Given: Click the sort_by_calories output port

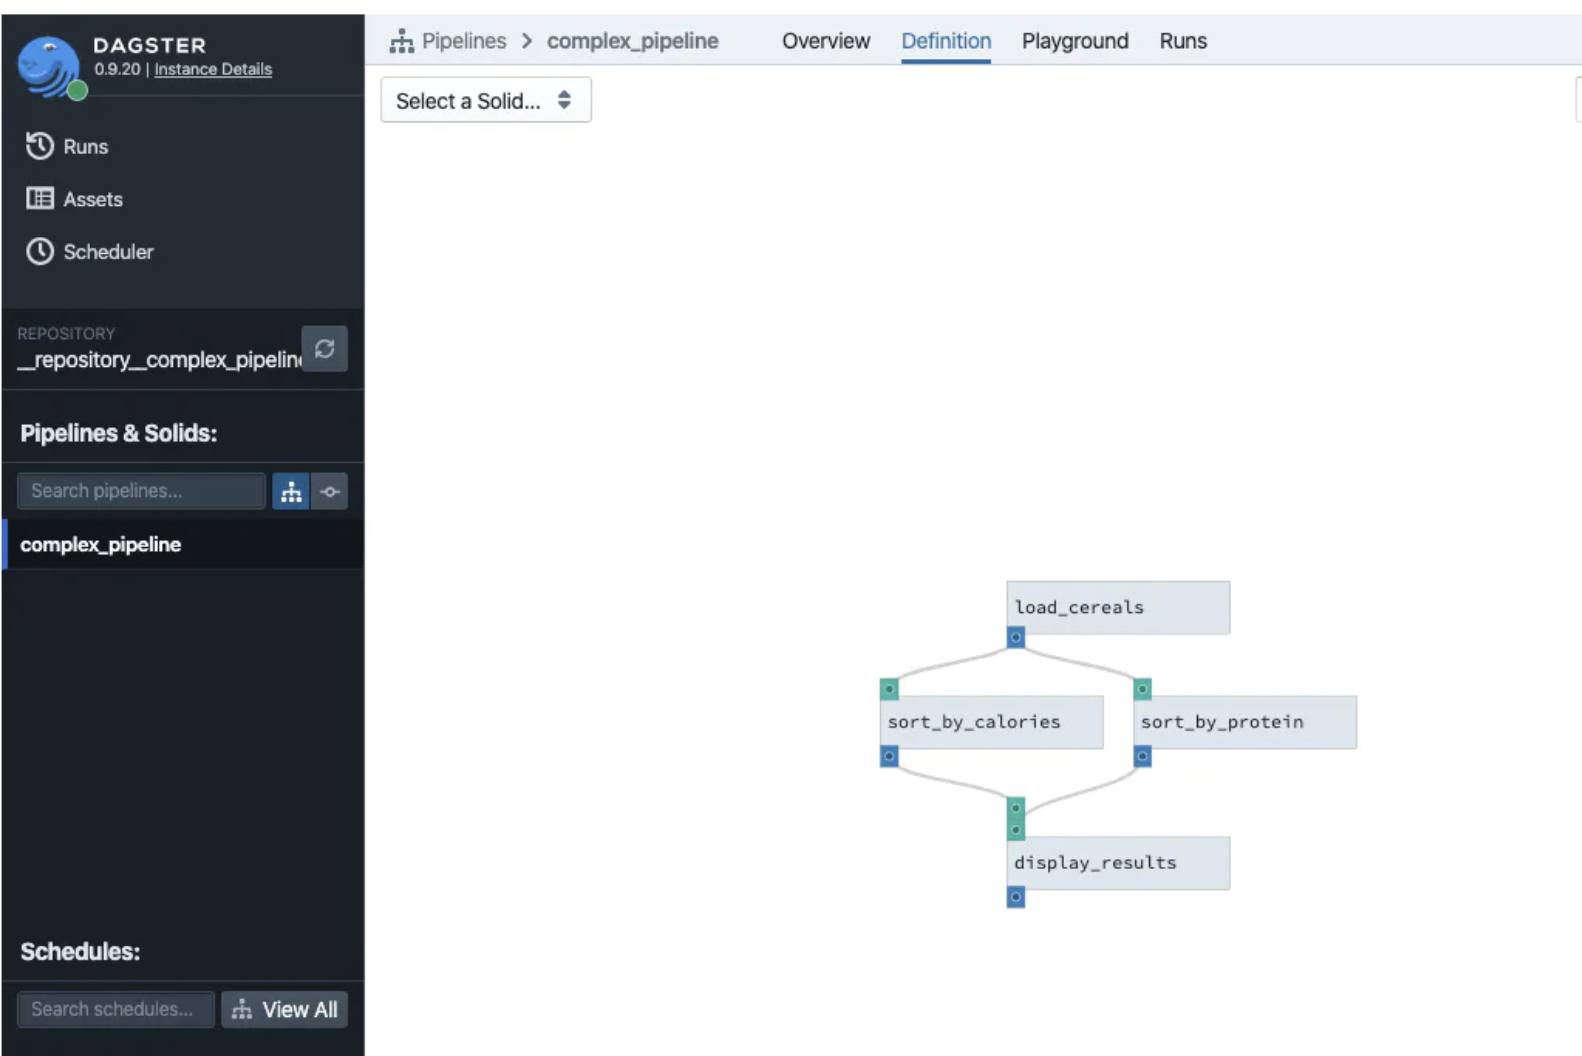Looking at the screenshot, I should pos(889,756).
